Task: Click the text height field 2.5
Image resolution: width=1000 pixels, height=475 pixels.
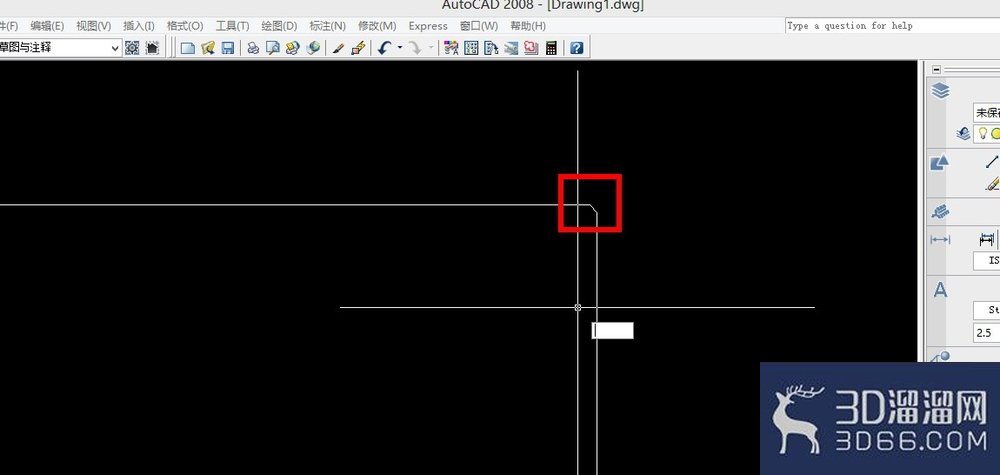Action: coord(987,333)
